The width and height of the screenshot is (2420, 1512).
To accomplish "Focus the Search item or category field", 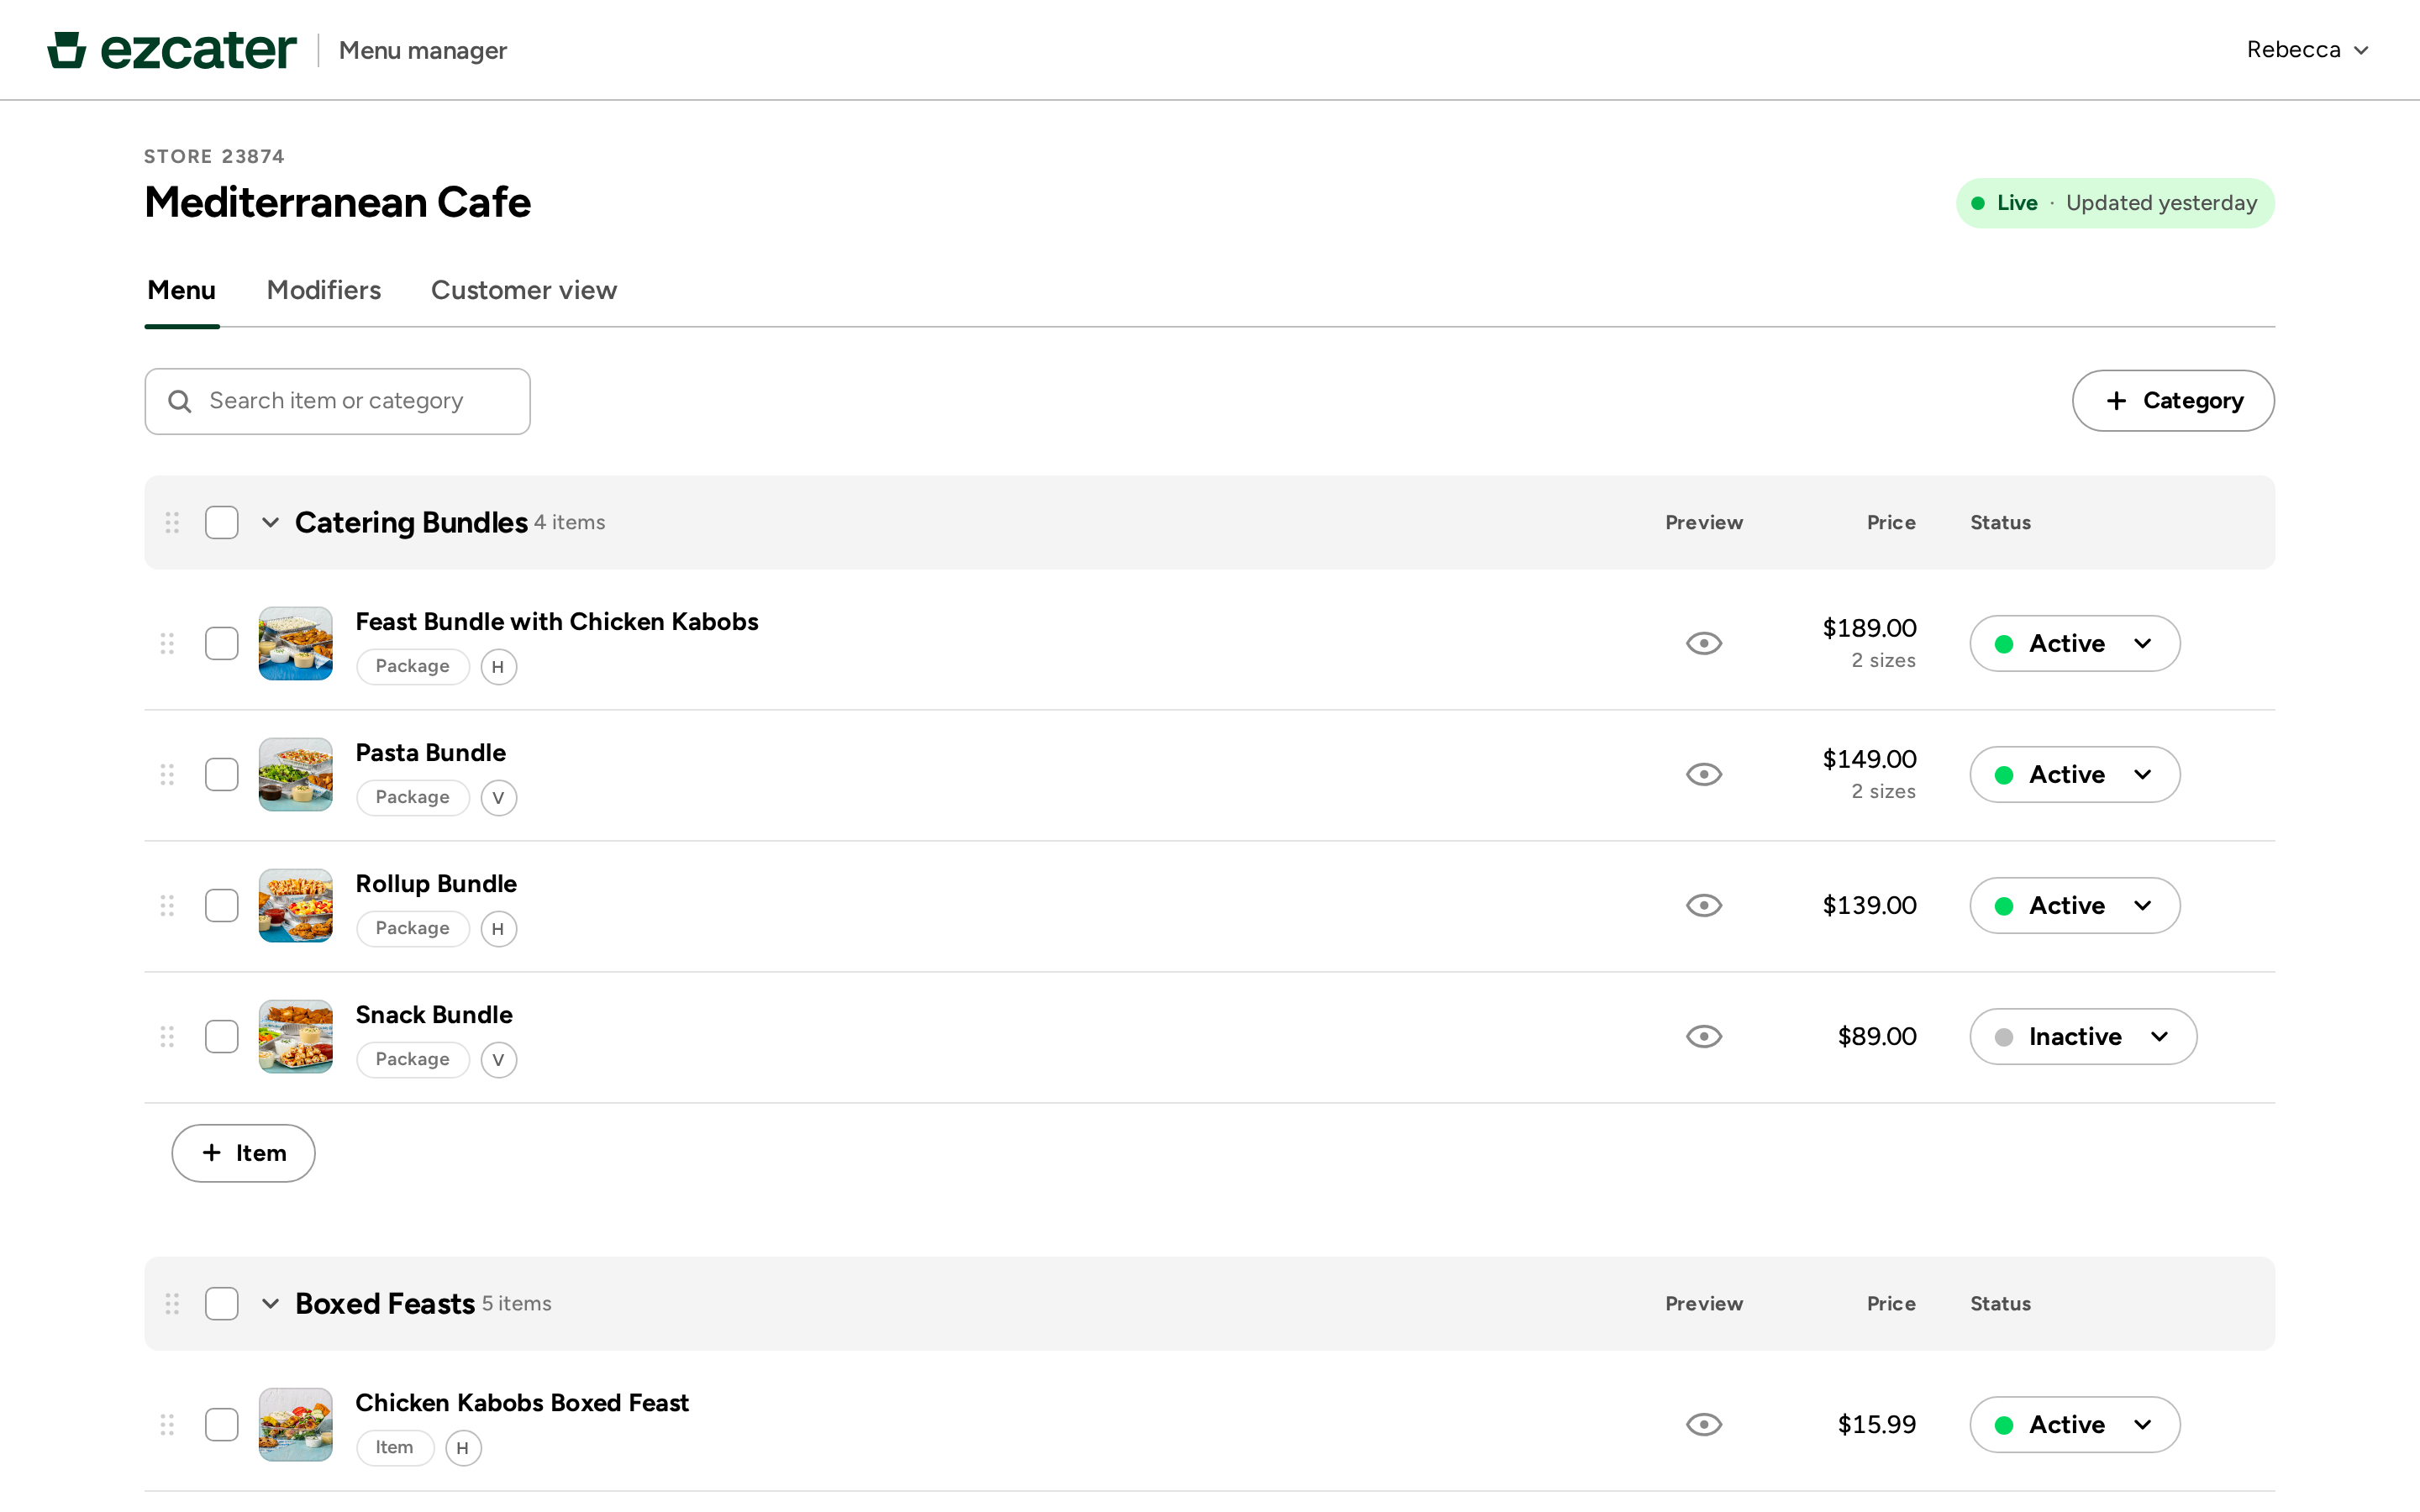I will pos(337,401).
